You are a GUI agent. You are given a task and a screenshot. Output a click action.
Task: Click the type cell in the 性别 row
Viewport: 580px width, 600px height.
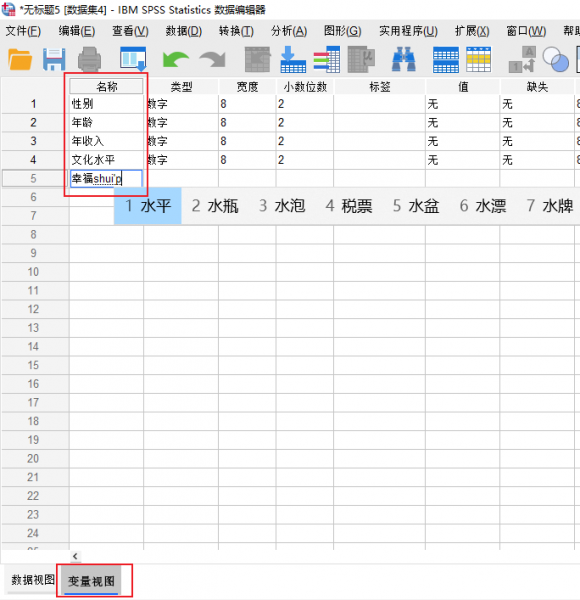coord(182,104)
